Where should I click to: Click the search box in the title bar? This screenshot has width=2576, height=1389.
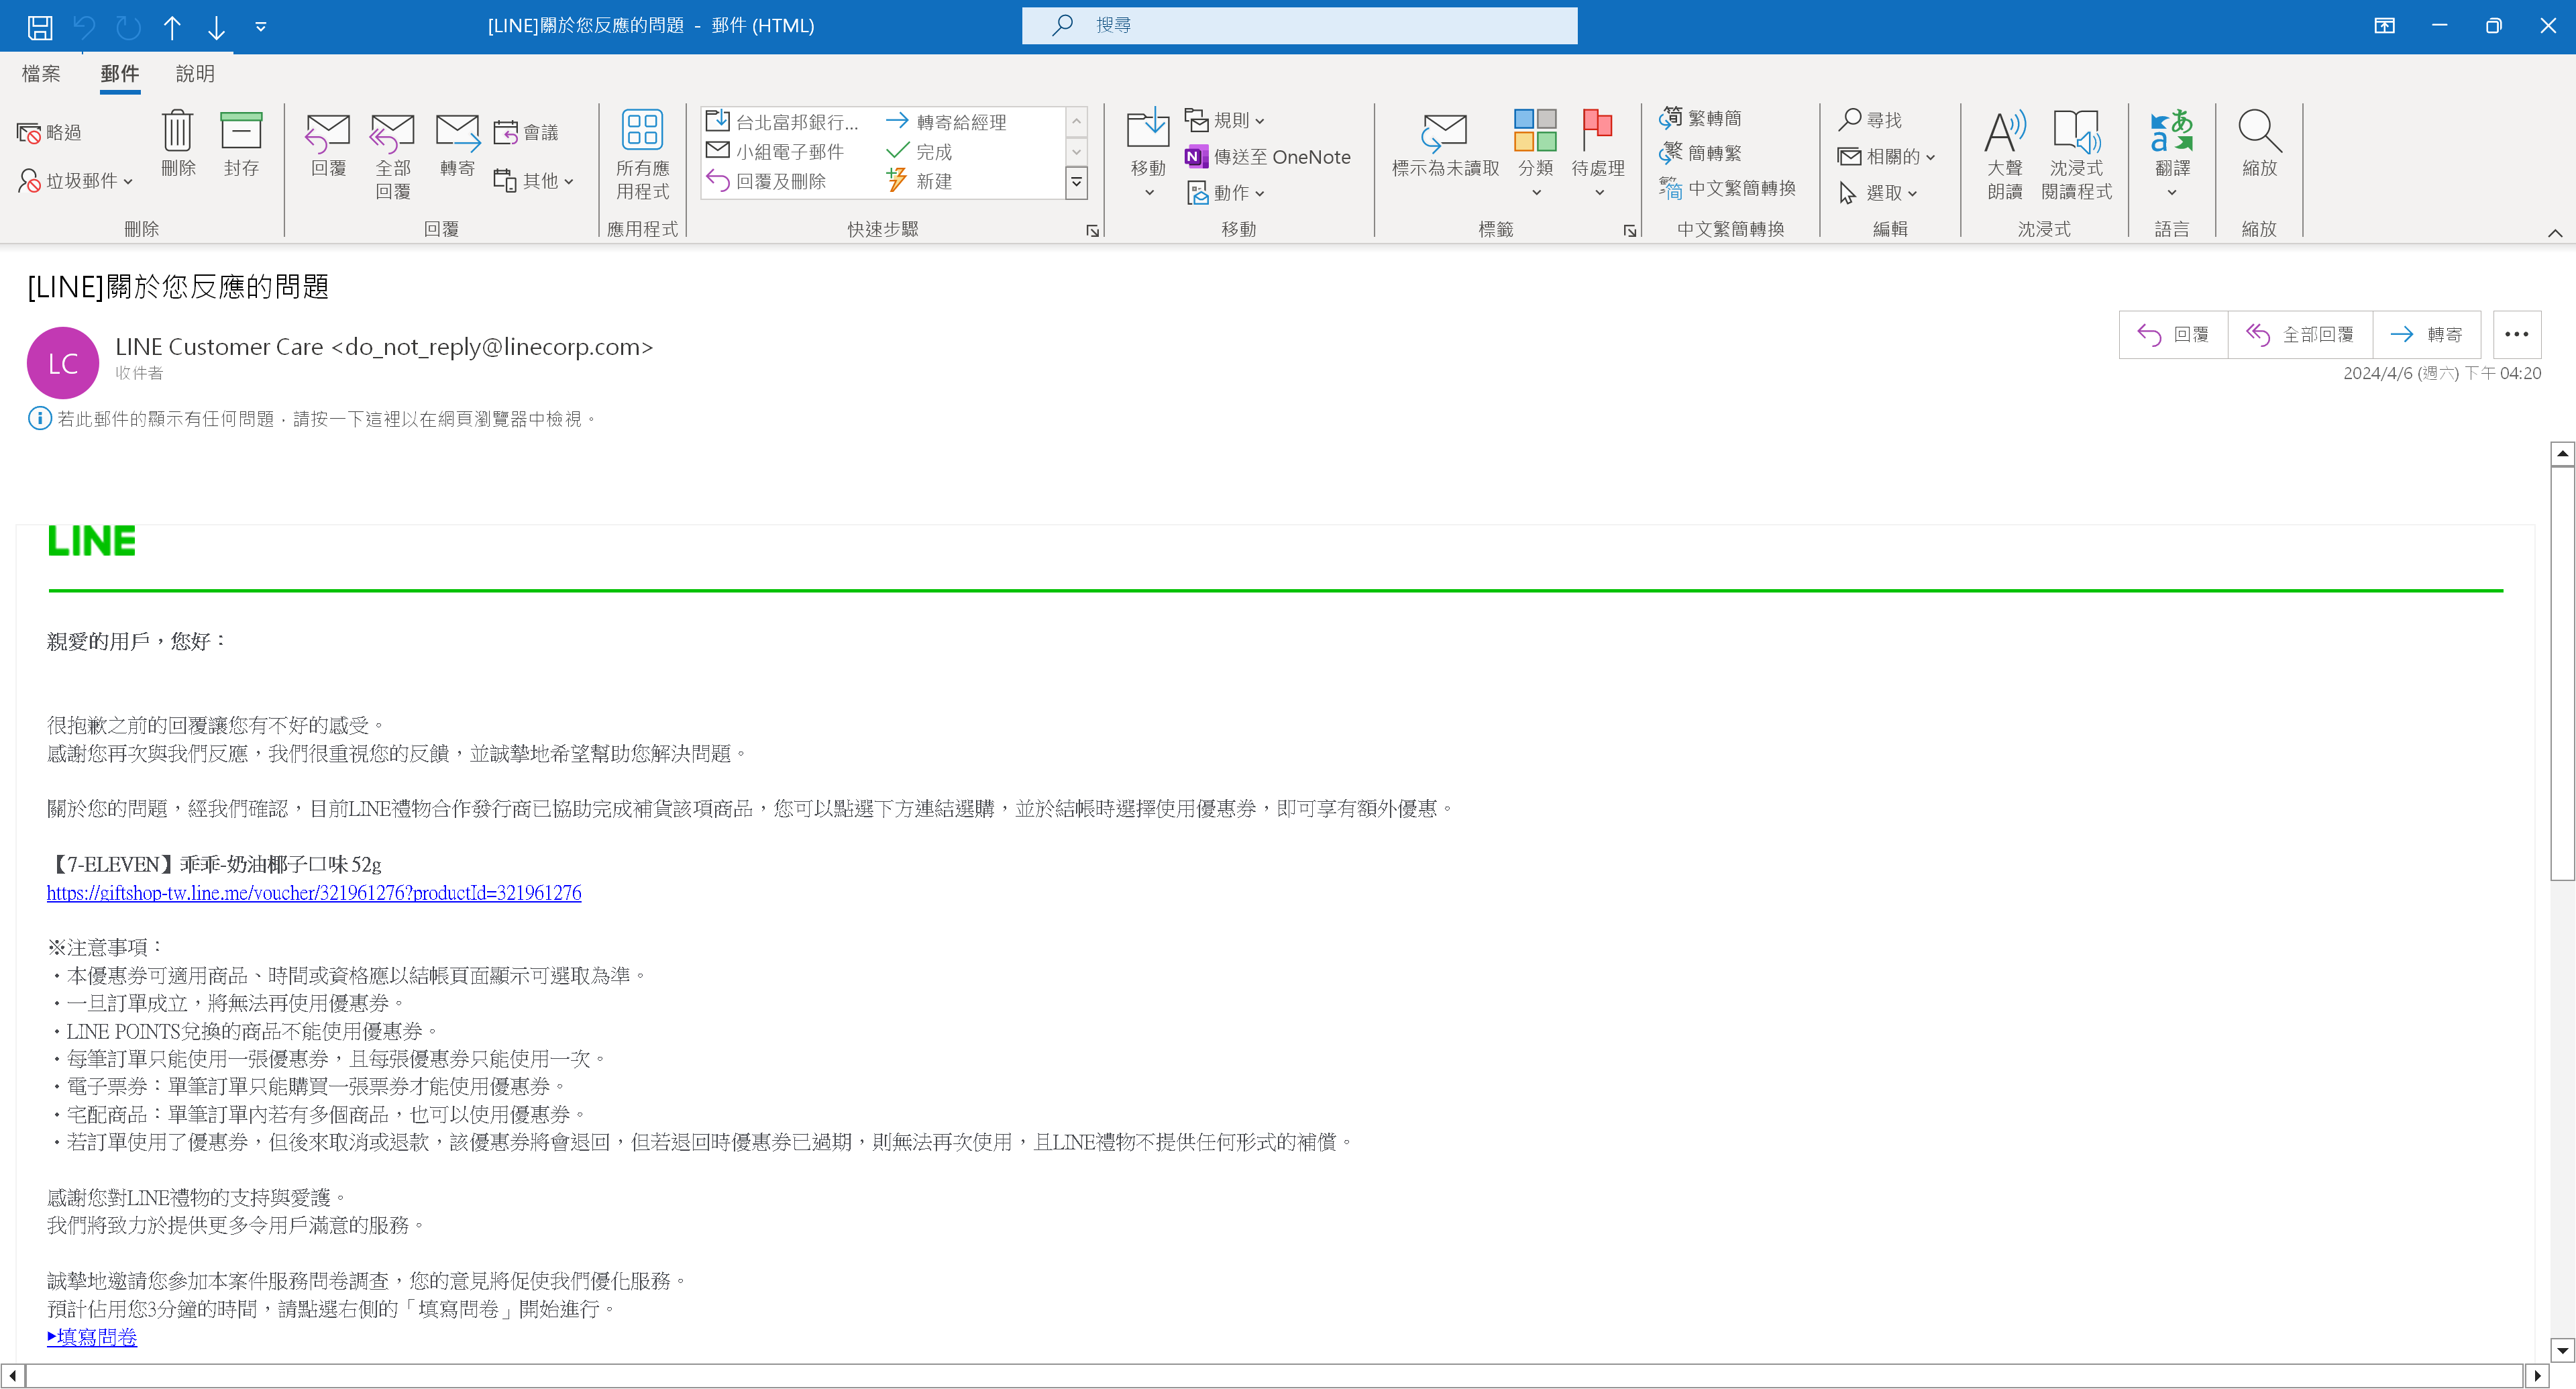1299,25
